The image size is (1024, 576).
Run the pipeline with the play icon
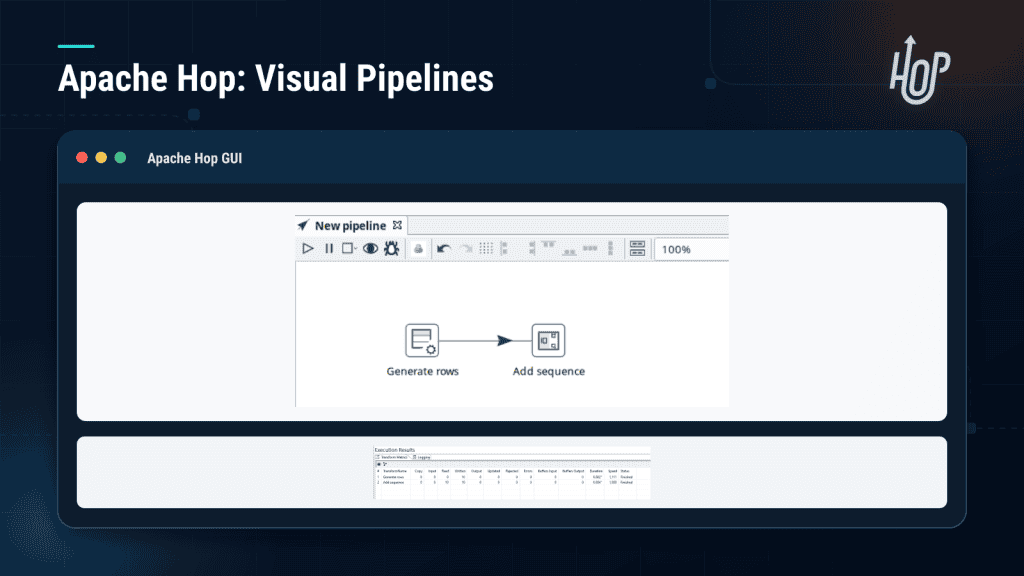pos(308,249)
